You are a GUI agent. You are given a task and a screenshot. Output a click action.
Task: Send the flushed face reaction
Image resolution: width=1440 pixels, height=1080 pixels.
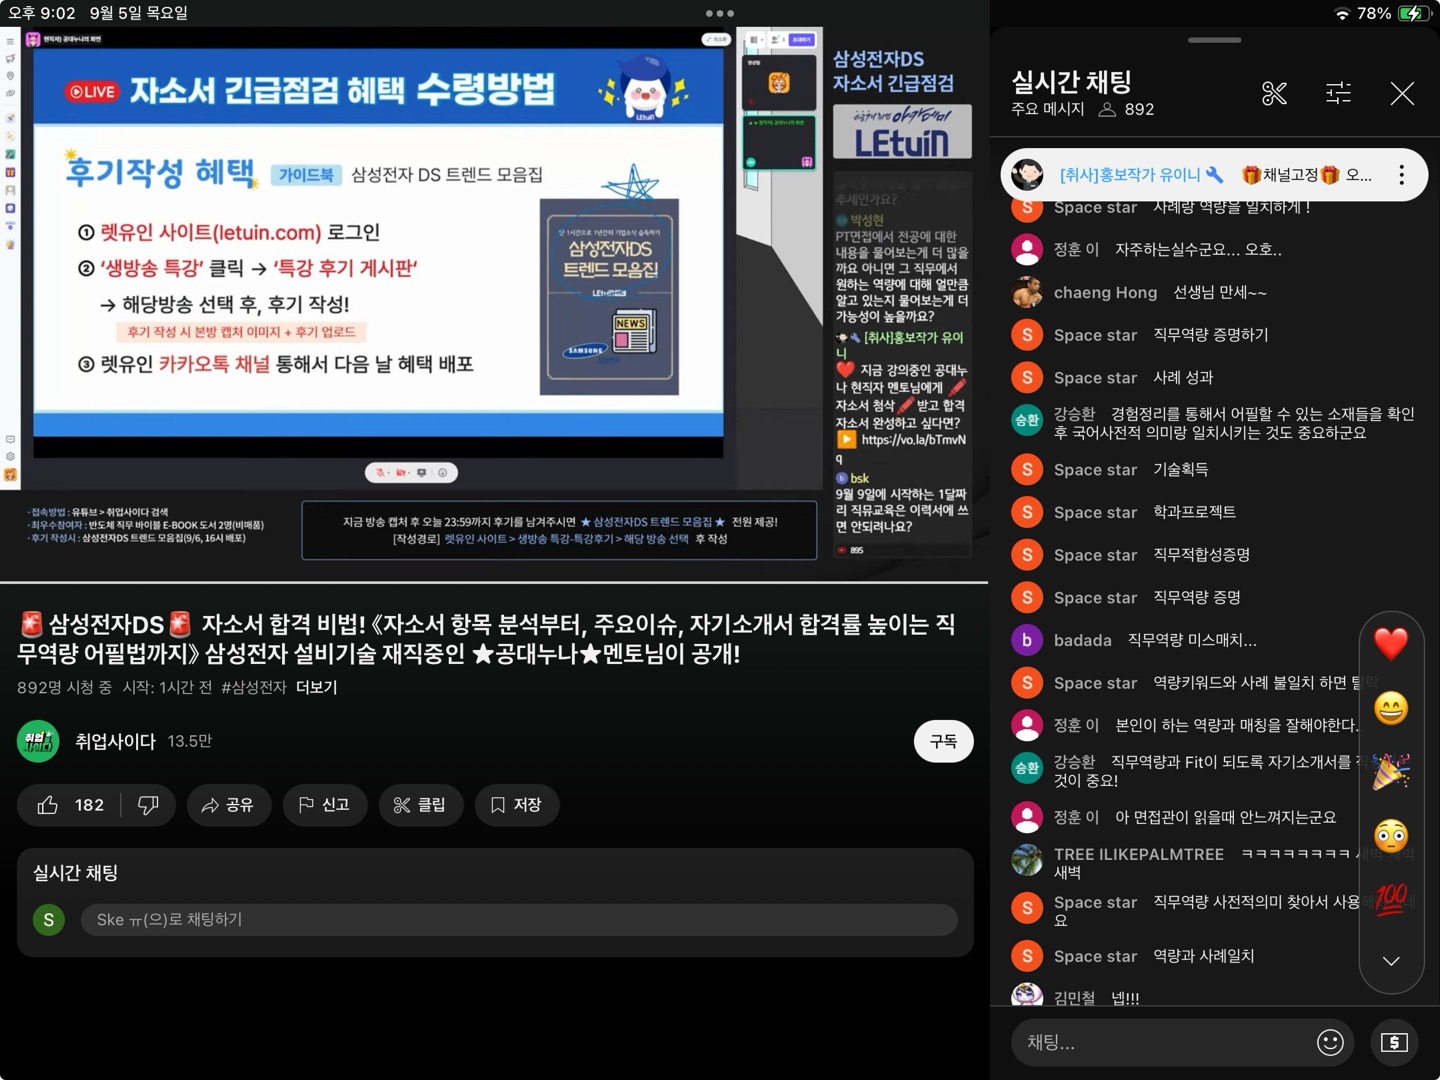point(1391,836)
